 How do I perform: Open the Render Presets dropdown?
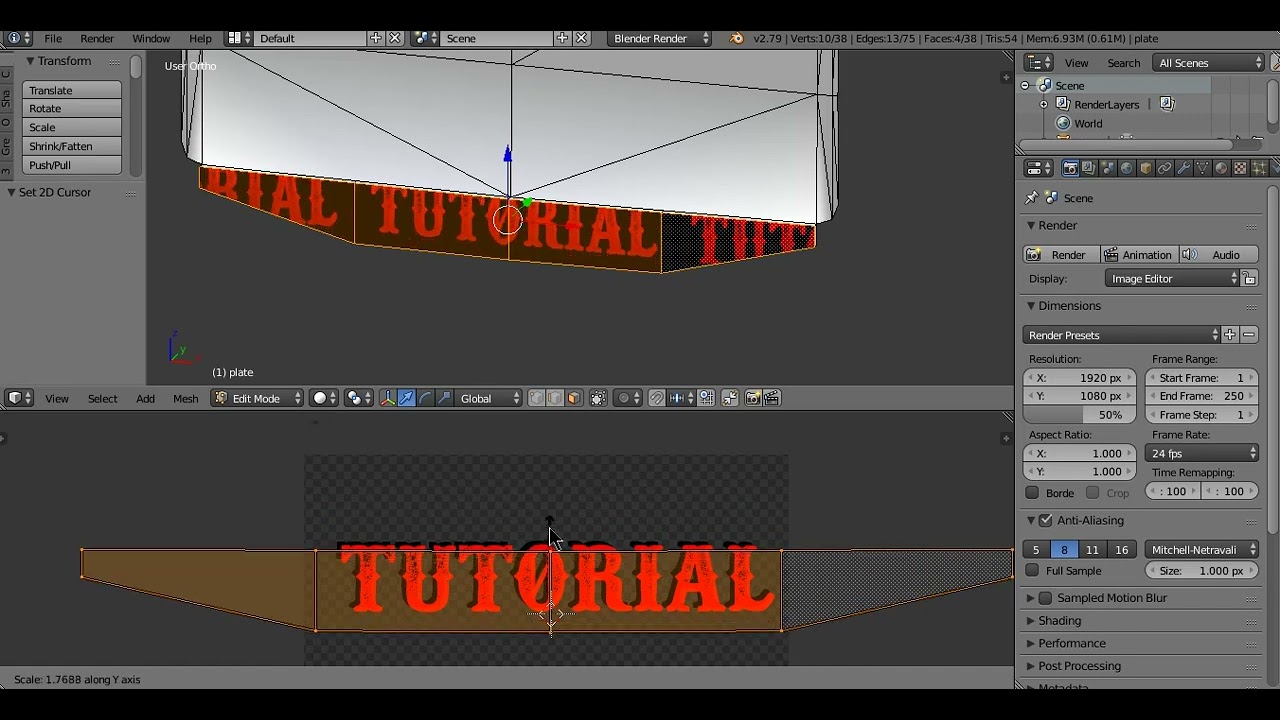(x=1122, y=335)
